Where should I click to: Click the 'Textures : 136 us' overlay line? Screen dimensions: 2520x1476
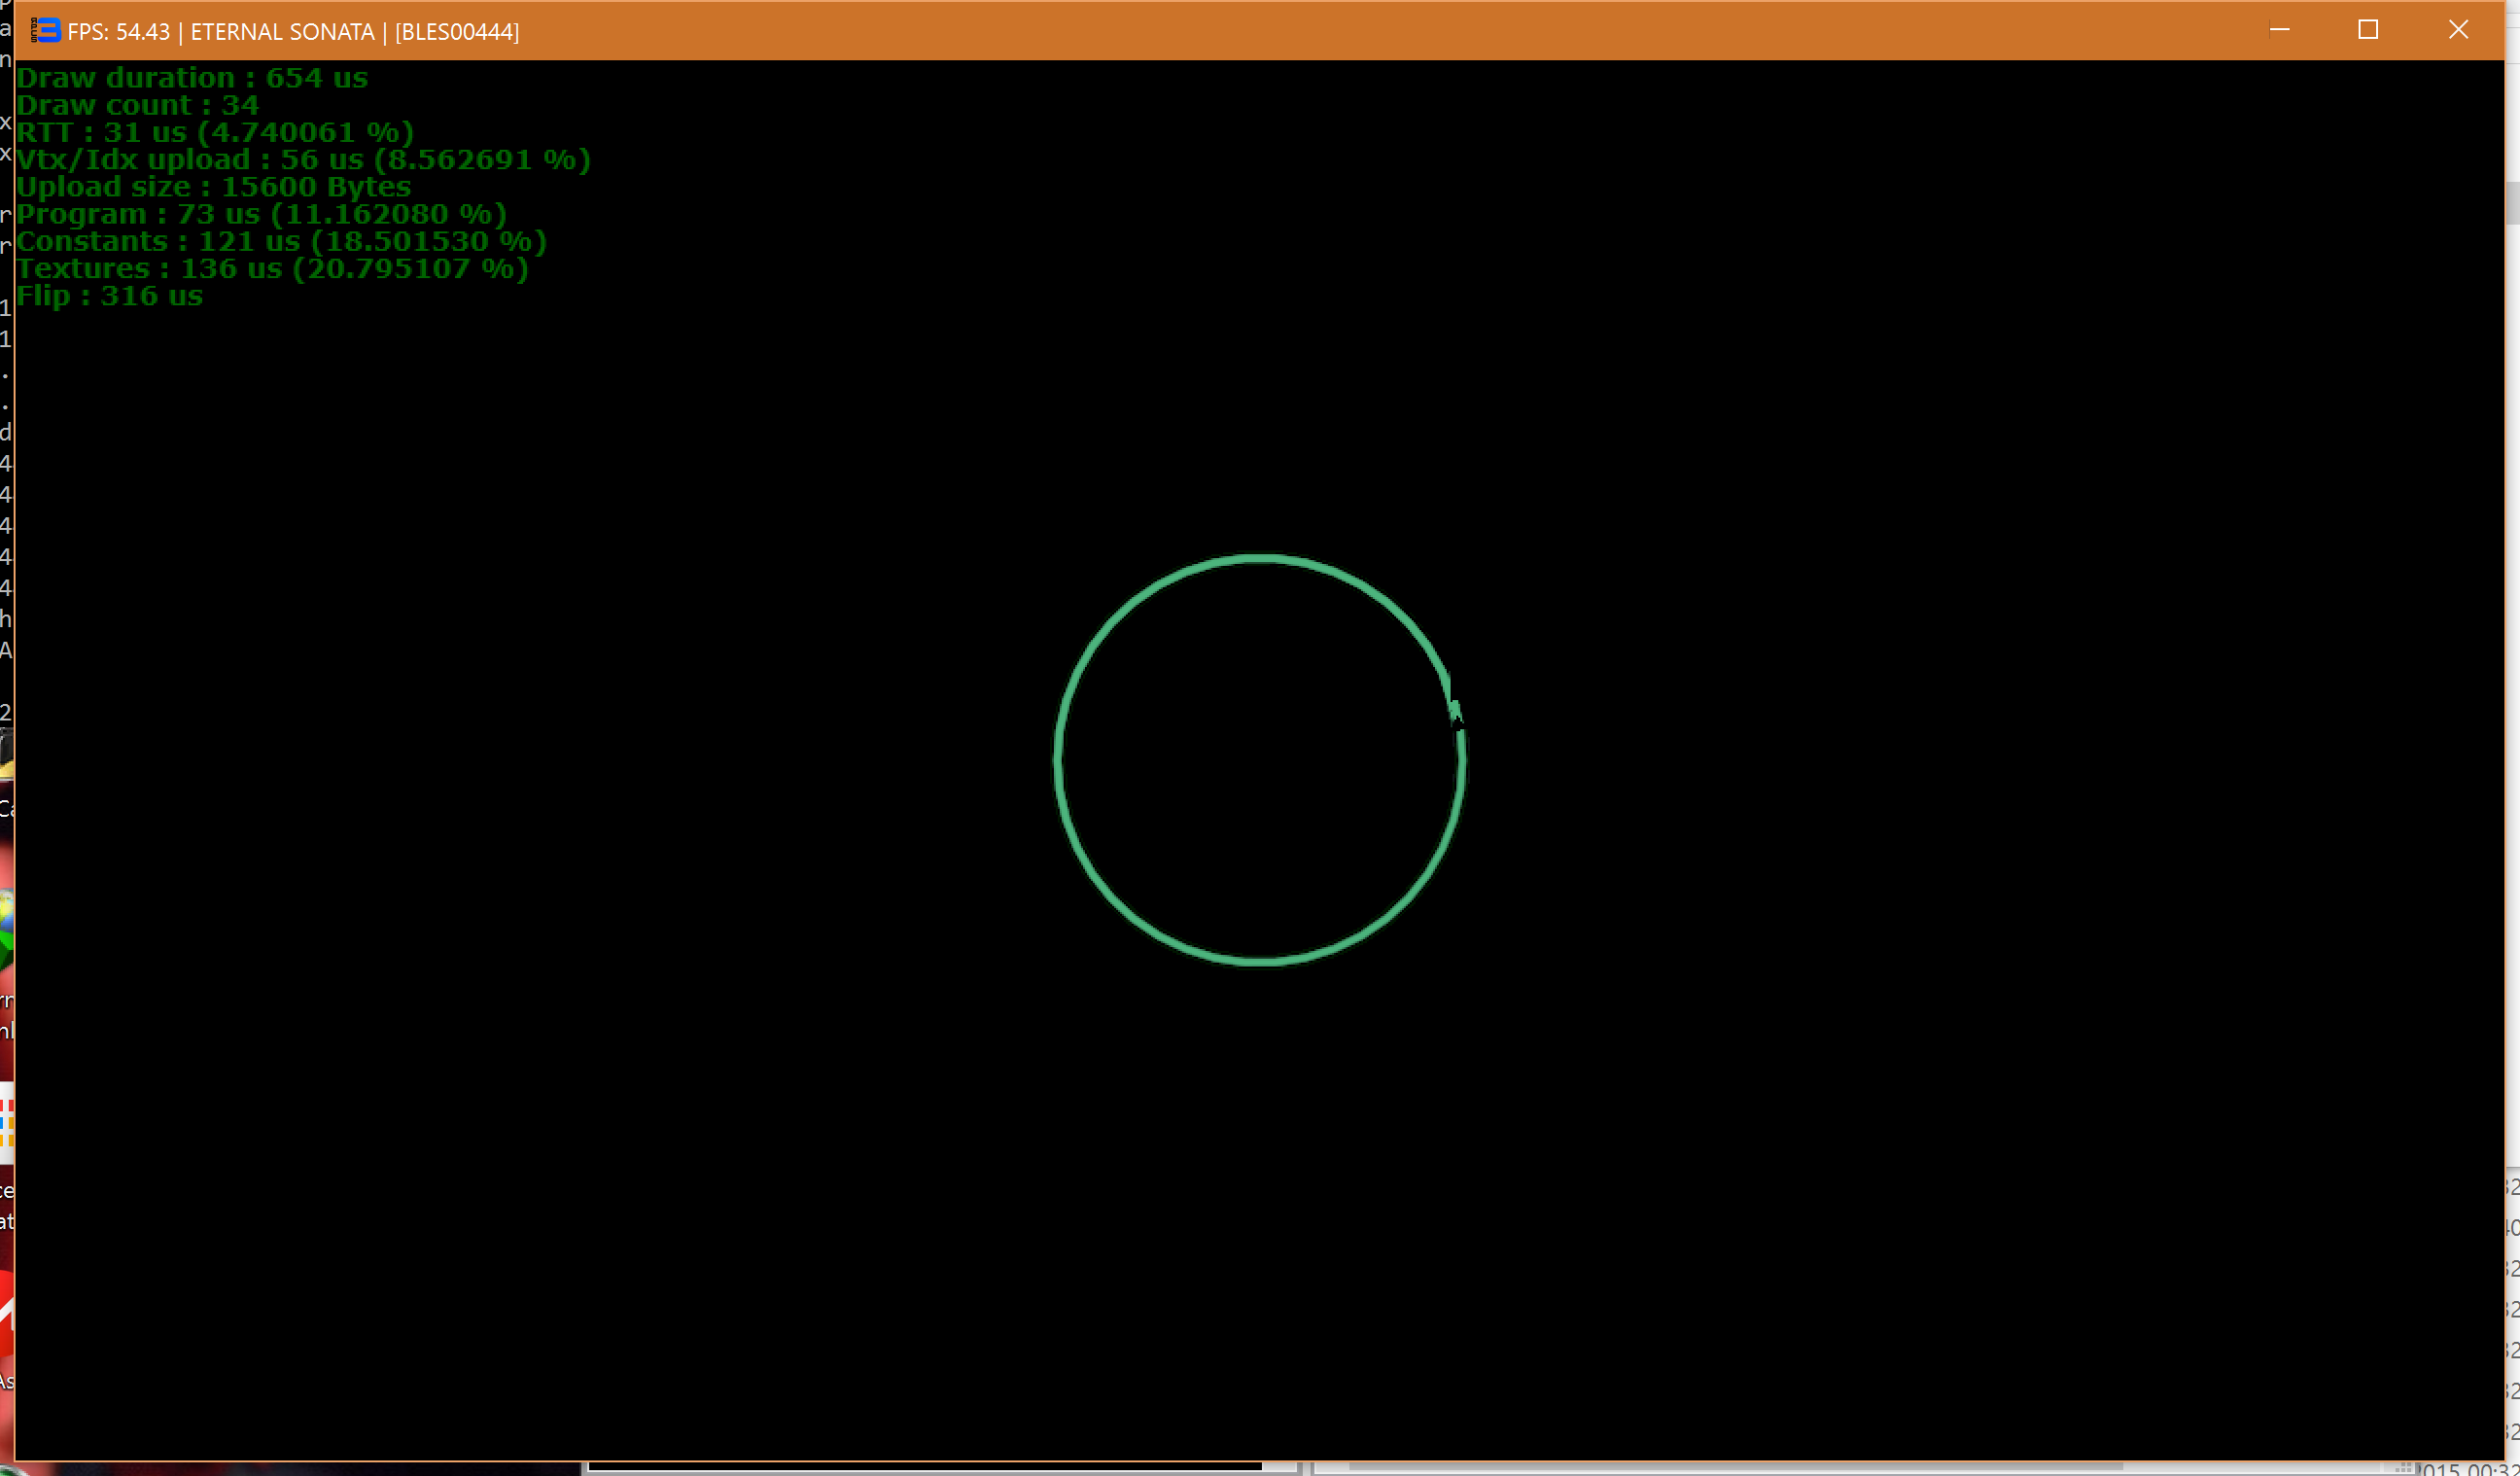pos(272,269)
